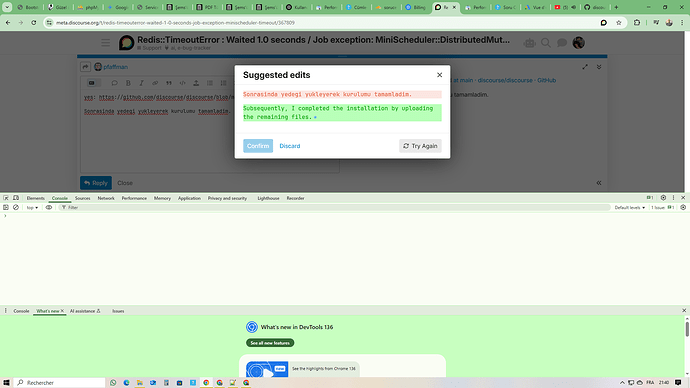This screenshot has width=690, height=388.
Task: Click the live expression eye icon
Action: [x=49, y=207]
